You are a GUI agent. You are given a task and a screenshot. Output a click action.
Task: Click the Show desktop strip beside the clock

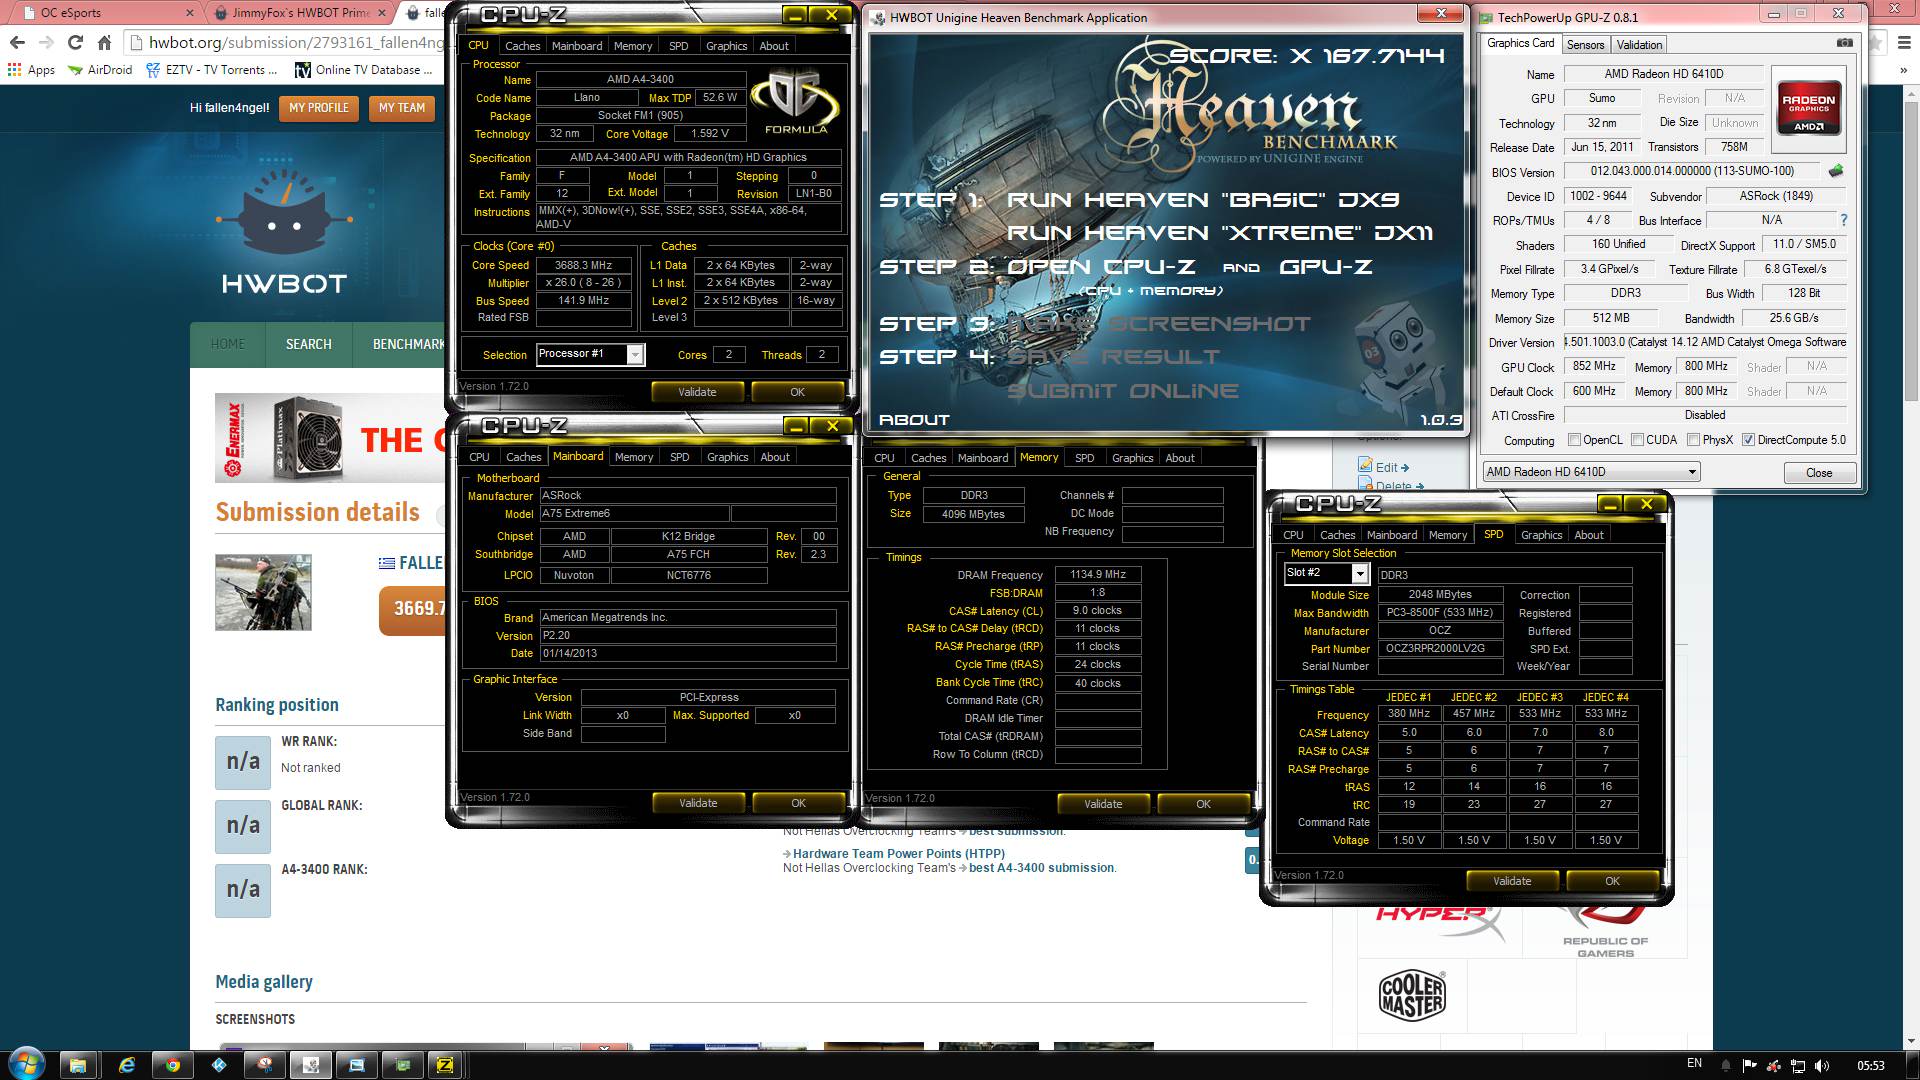pyautogui.click(x=1913, y=1065)
